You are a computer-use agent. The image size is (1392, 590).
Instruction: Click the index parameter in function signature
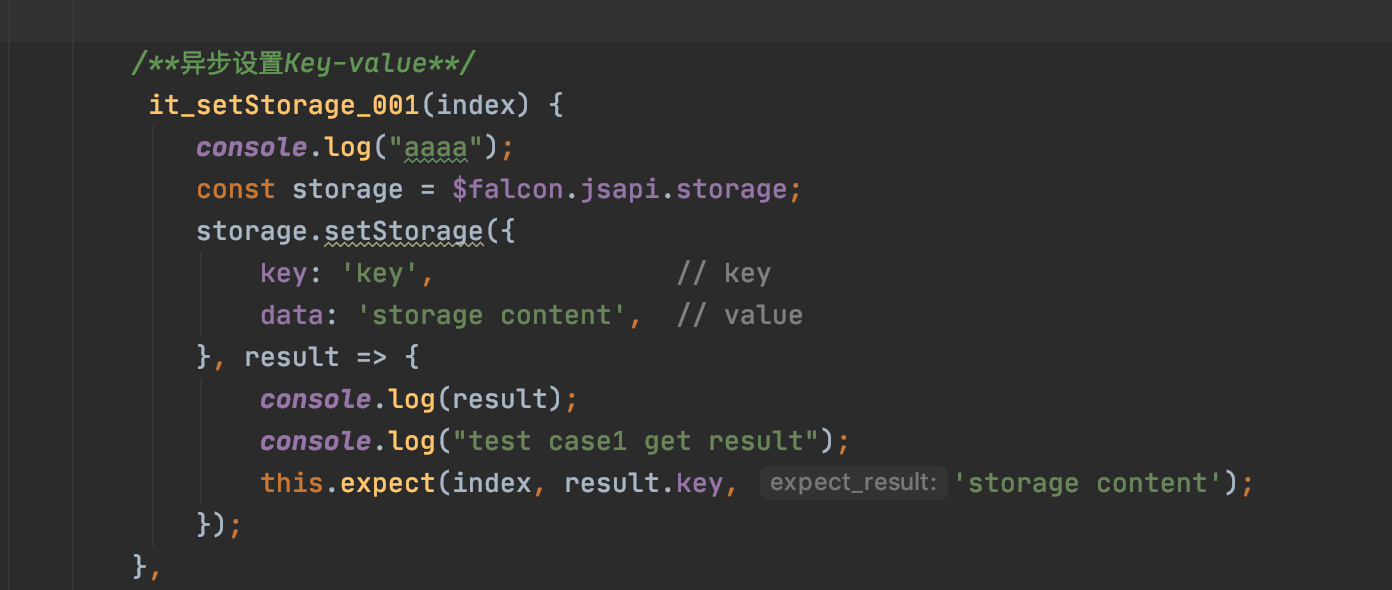coord(477,105)
